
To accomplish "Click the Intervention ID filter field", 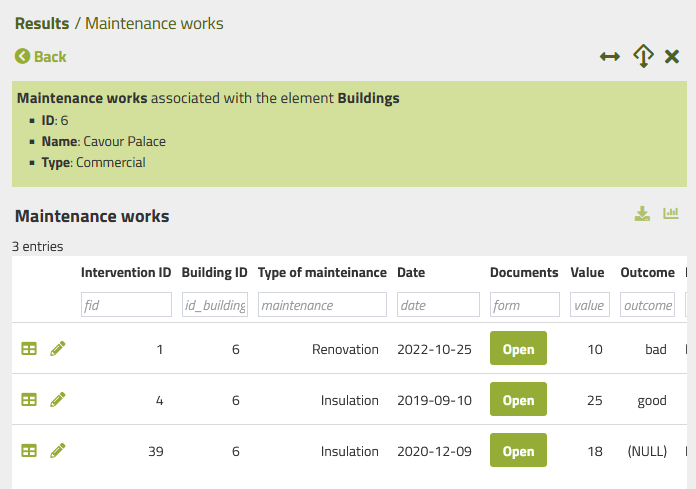I will pos(126,305).
